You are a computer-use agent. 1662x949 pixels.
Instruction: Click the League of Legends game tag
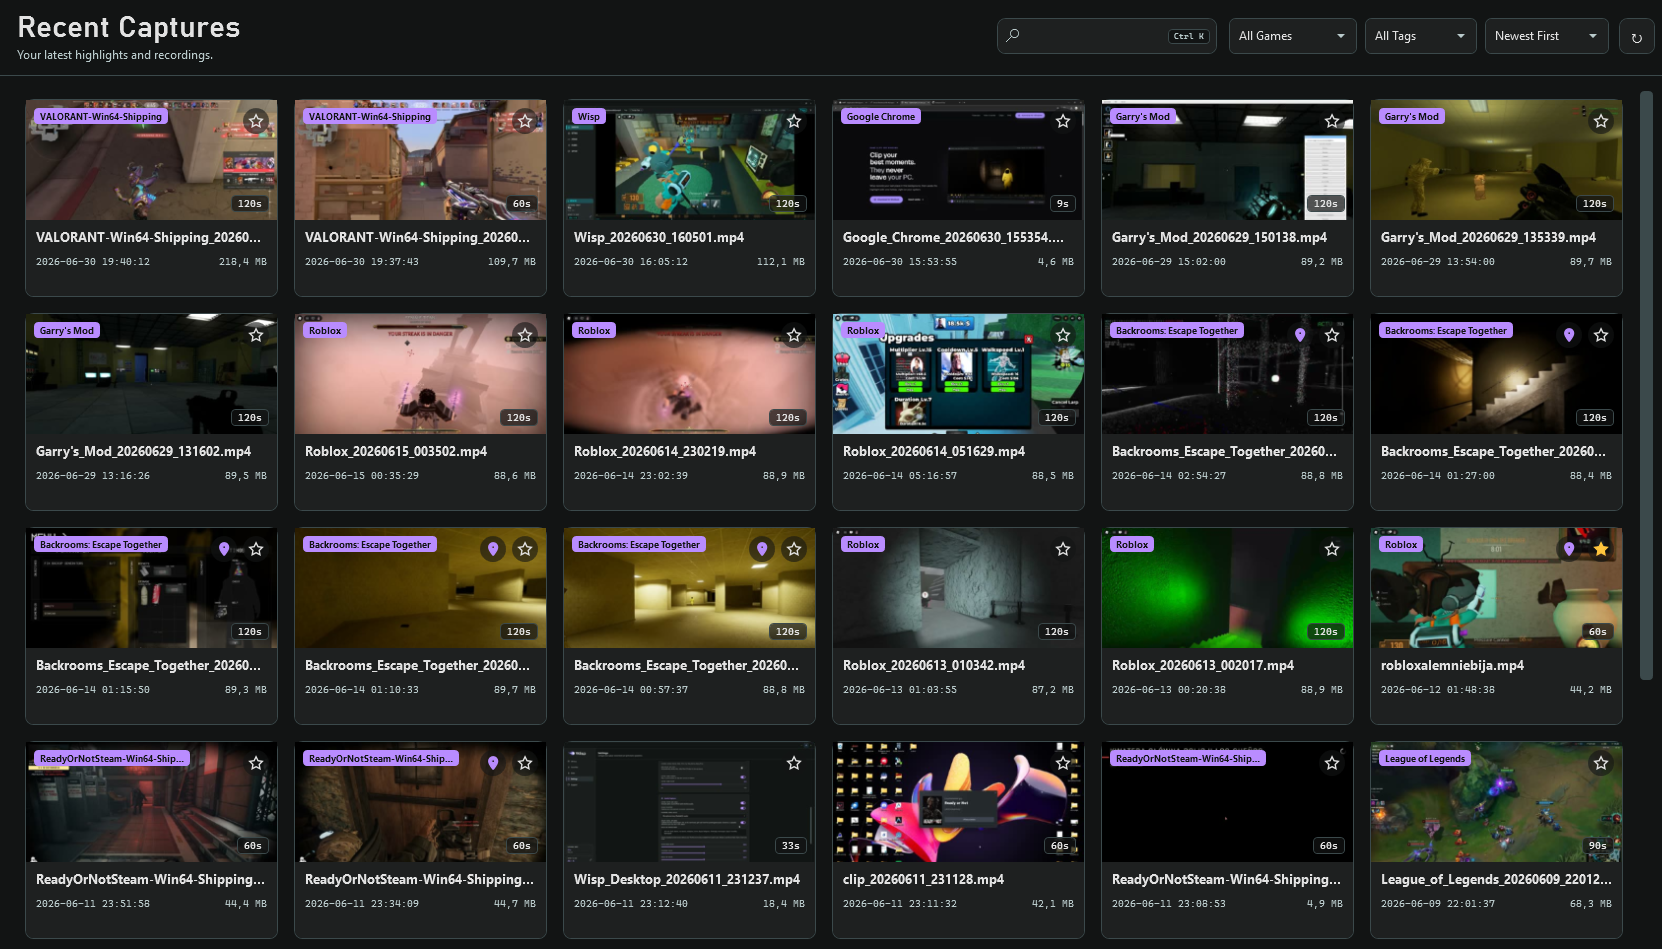1425,759
